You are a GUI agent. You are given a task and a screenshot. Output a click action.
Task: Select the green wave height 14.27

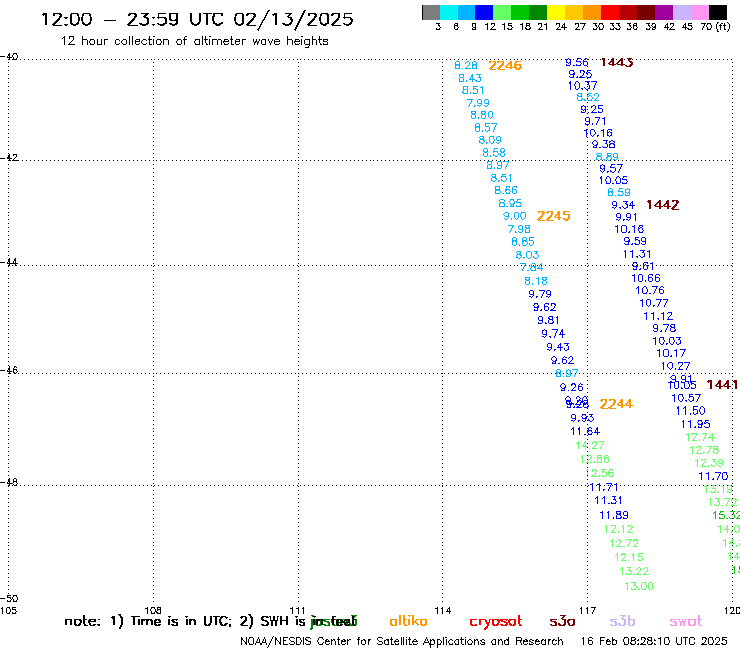pyautogui.click(x=589, y=445)
